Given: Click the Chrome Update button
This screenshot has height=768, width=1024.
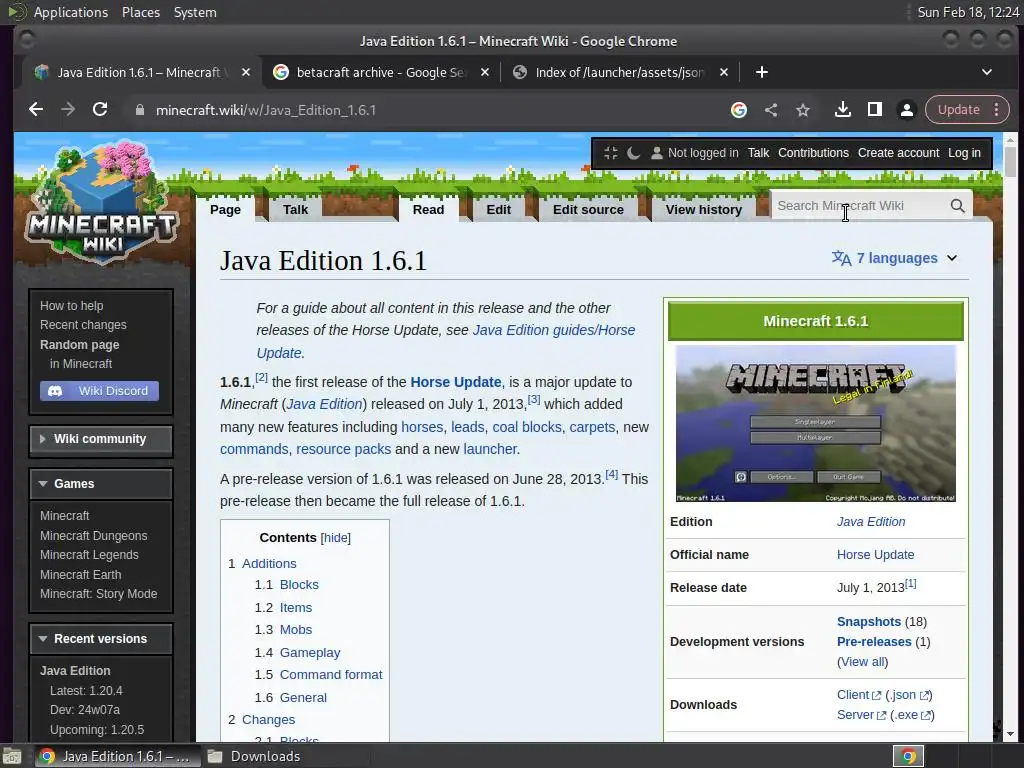Looking at the screenshot, I should click(x=958, y=110).
